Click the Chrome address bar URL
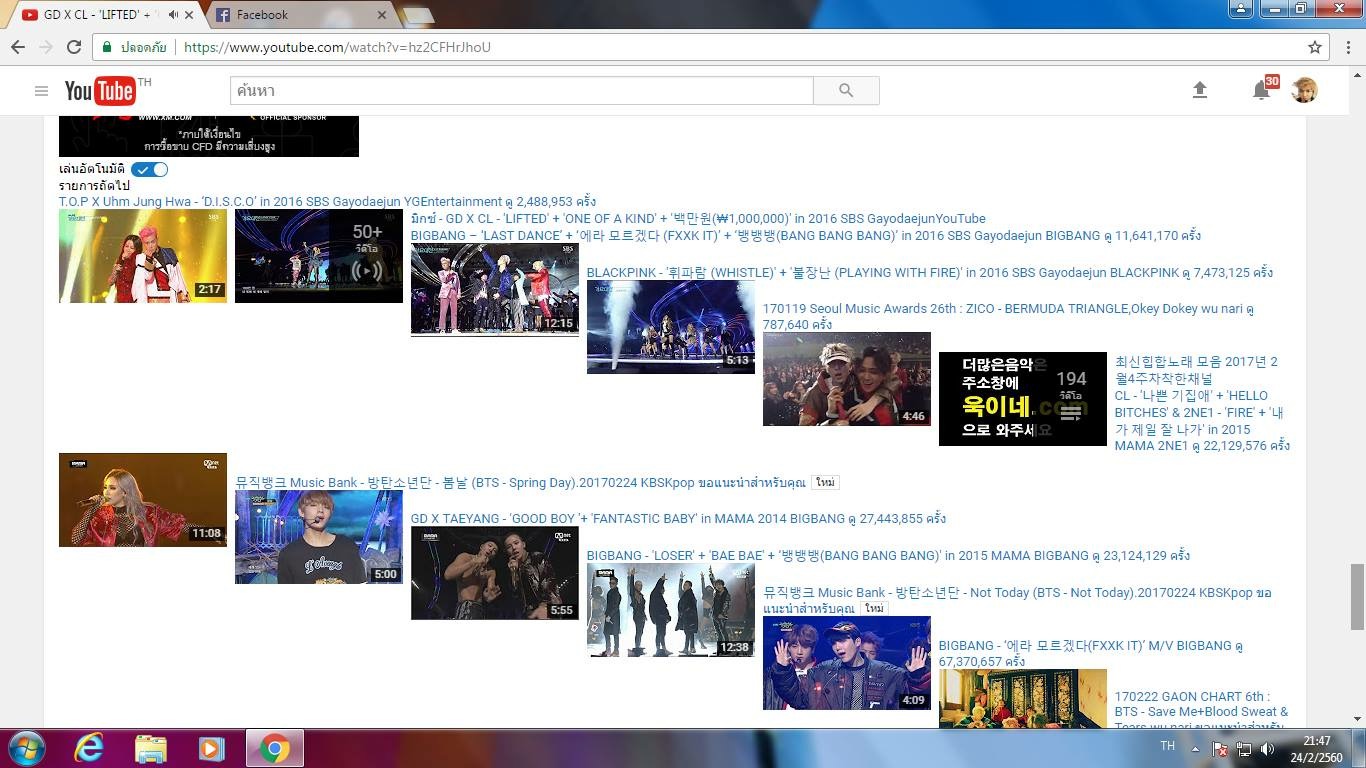Screen dimensions: 1366x768 (x=338, y=47)
